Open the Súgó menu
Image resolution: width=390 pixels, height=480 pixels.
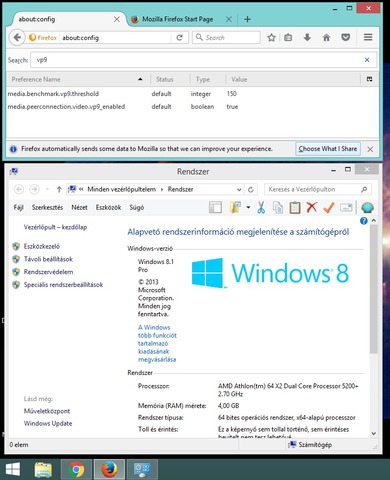pos(137,207)
